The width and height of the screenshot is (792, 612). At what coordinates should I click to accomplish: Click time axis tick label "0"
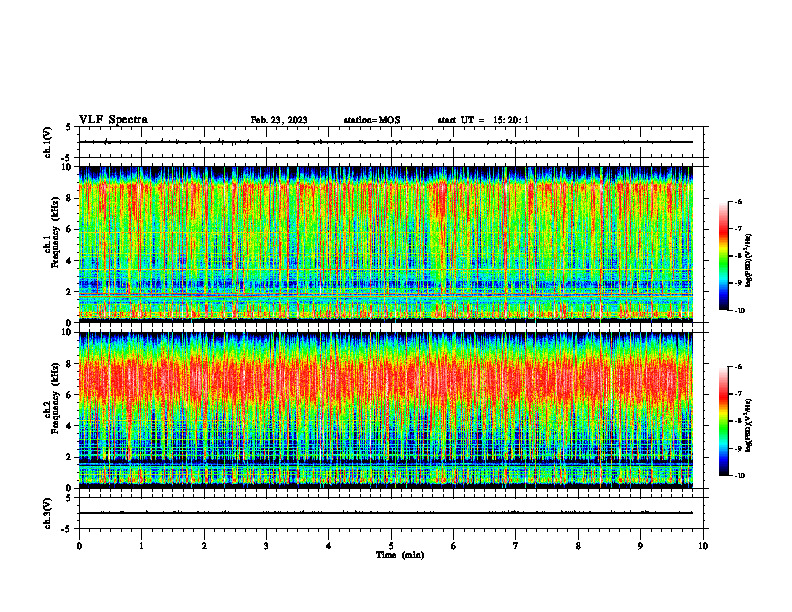pyautogui.click(x=79, y=546)
